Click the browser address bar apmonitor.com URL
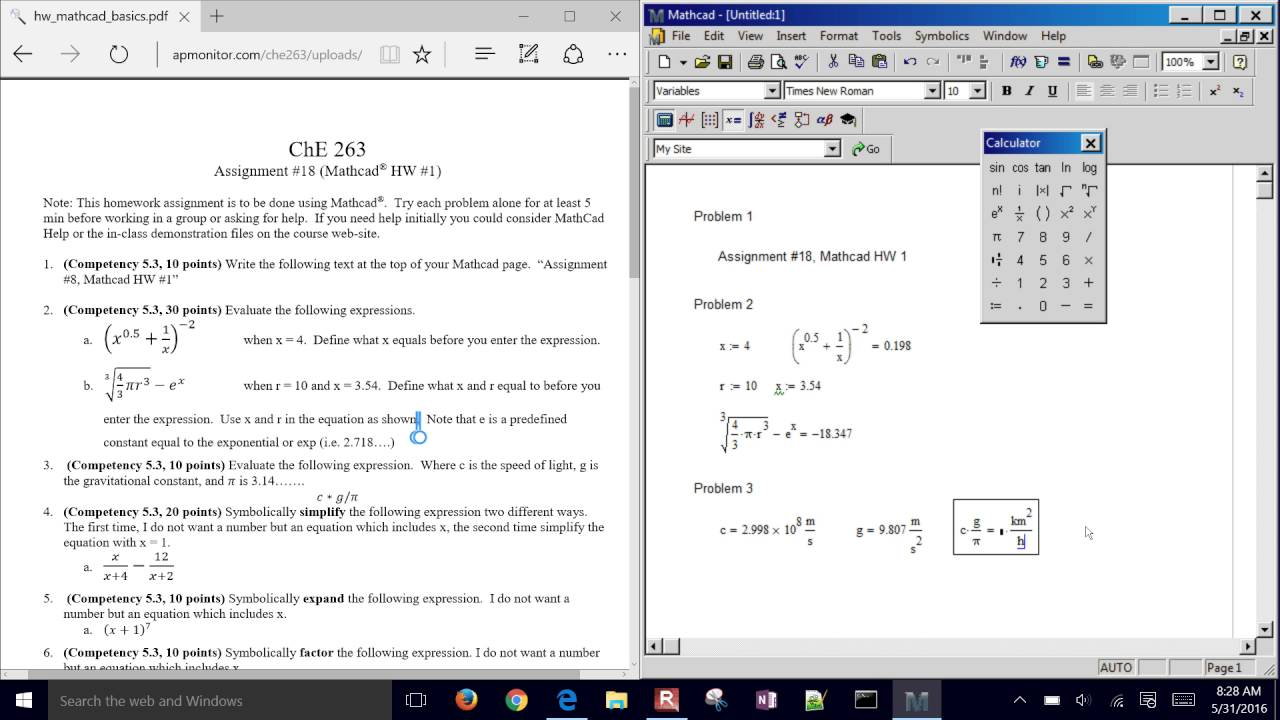Image resolution: width=1280 pixels, height=720 pixels. pos(267,55)
